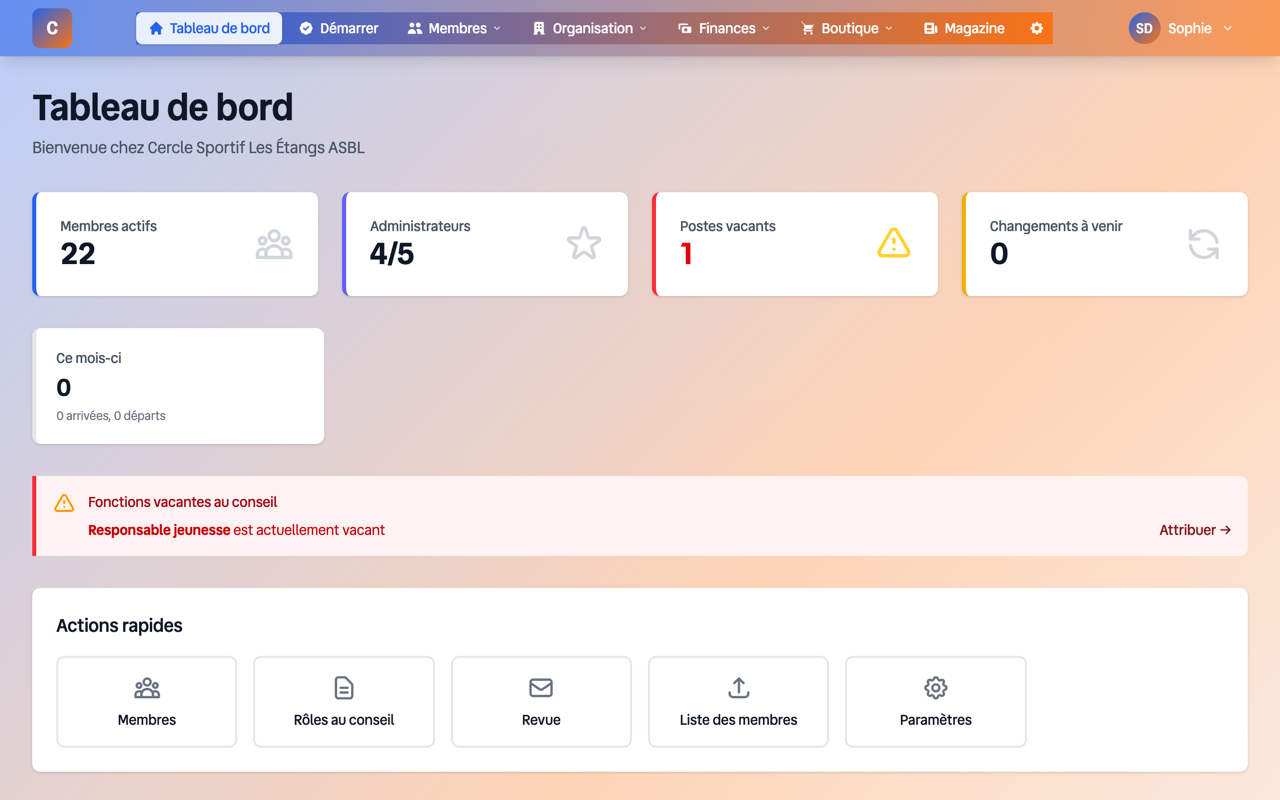The image size is (1280, 800).
Task: Click the Actions rapides heading
Action: coord(119,626)
